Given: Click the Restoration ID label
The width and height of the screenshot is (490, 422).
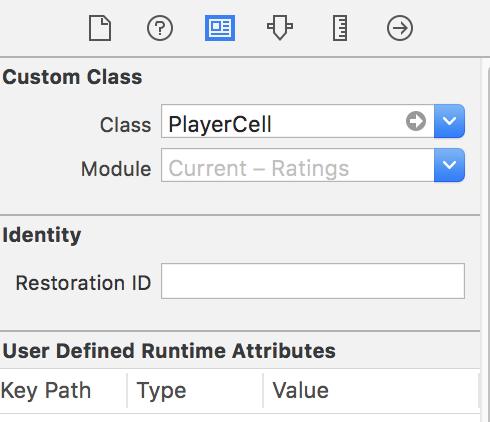Looking at the screenshot, I should point(83,283).
